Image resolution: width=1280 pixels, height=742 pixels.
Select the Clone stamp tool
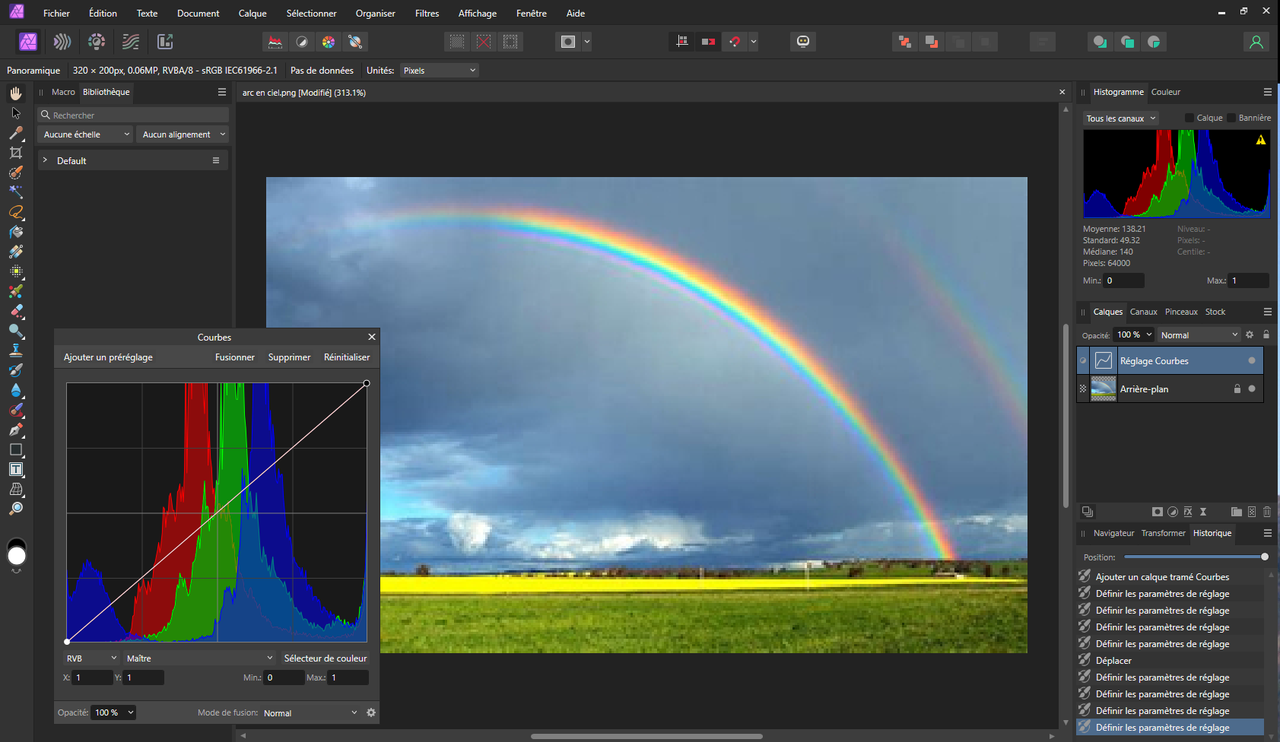pyautogui.click(x=16, y=350)
